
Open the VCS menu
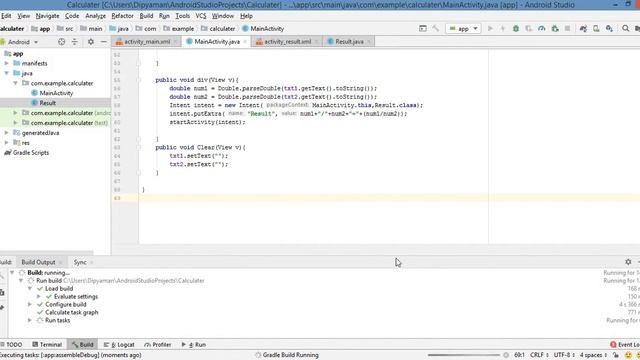201,16
